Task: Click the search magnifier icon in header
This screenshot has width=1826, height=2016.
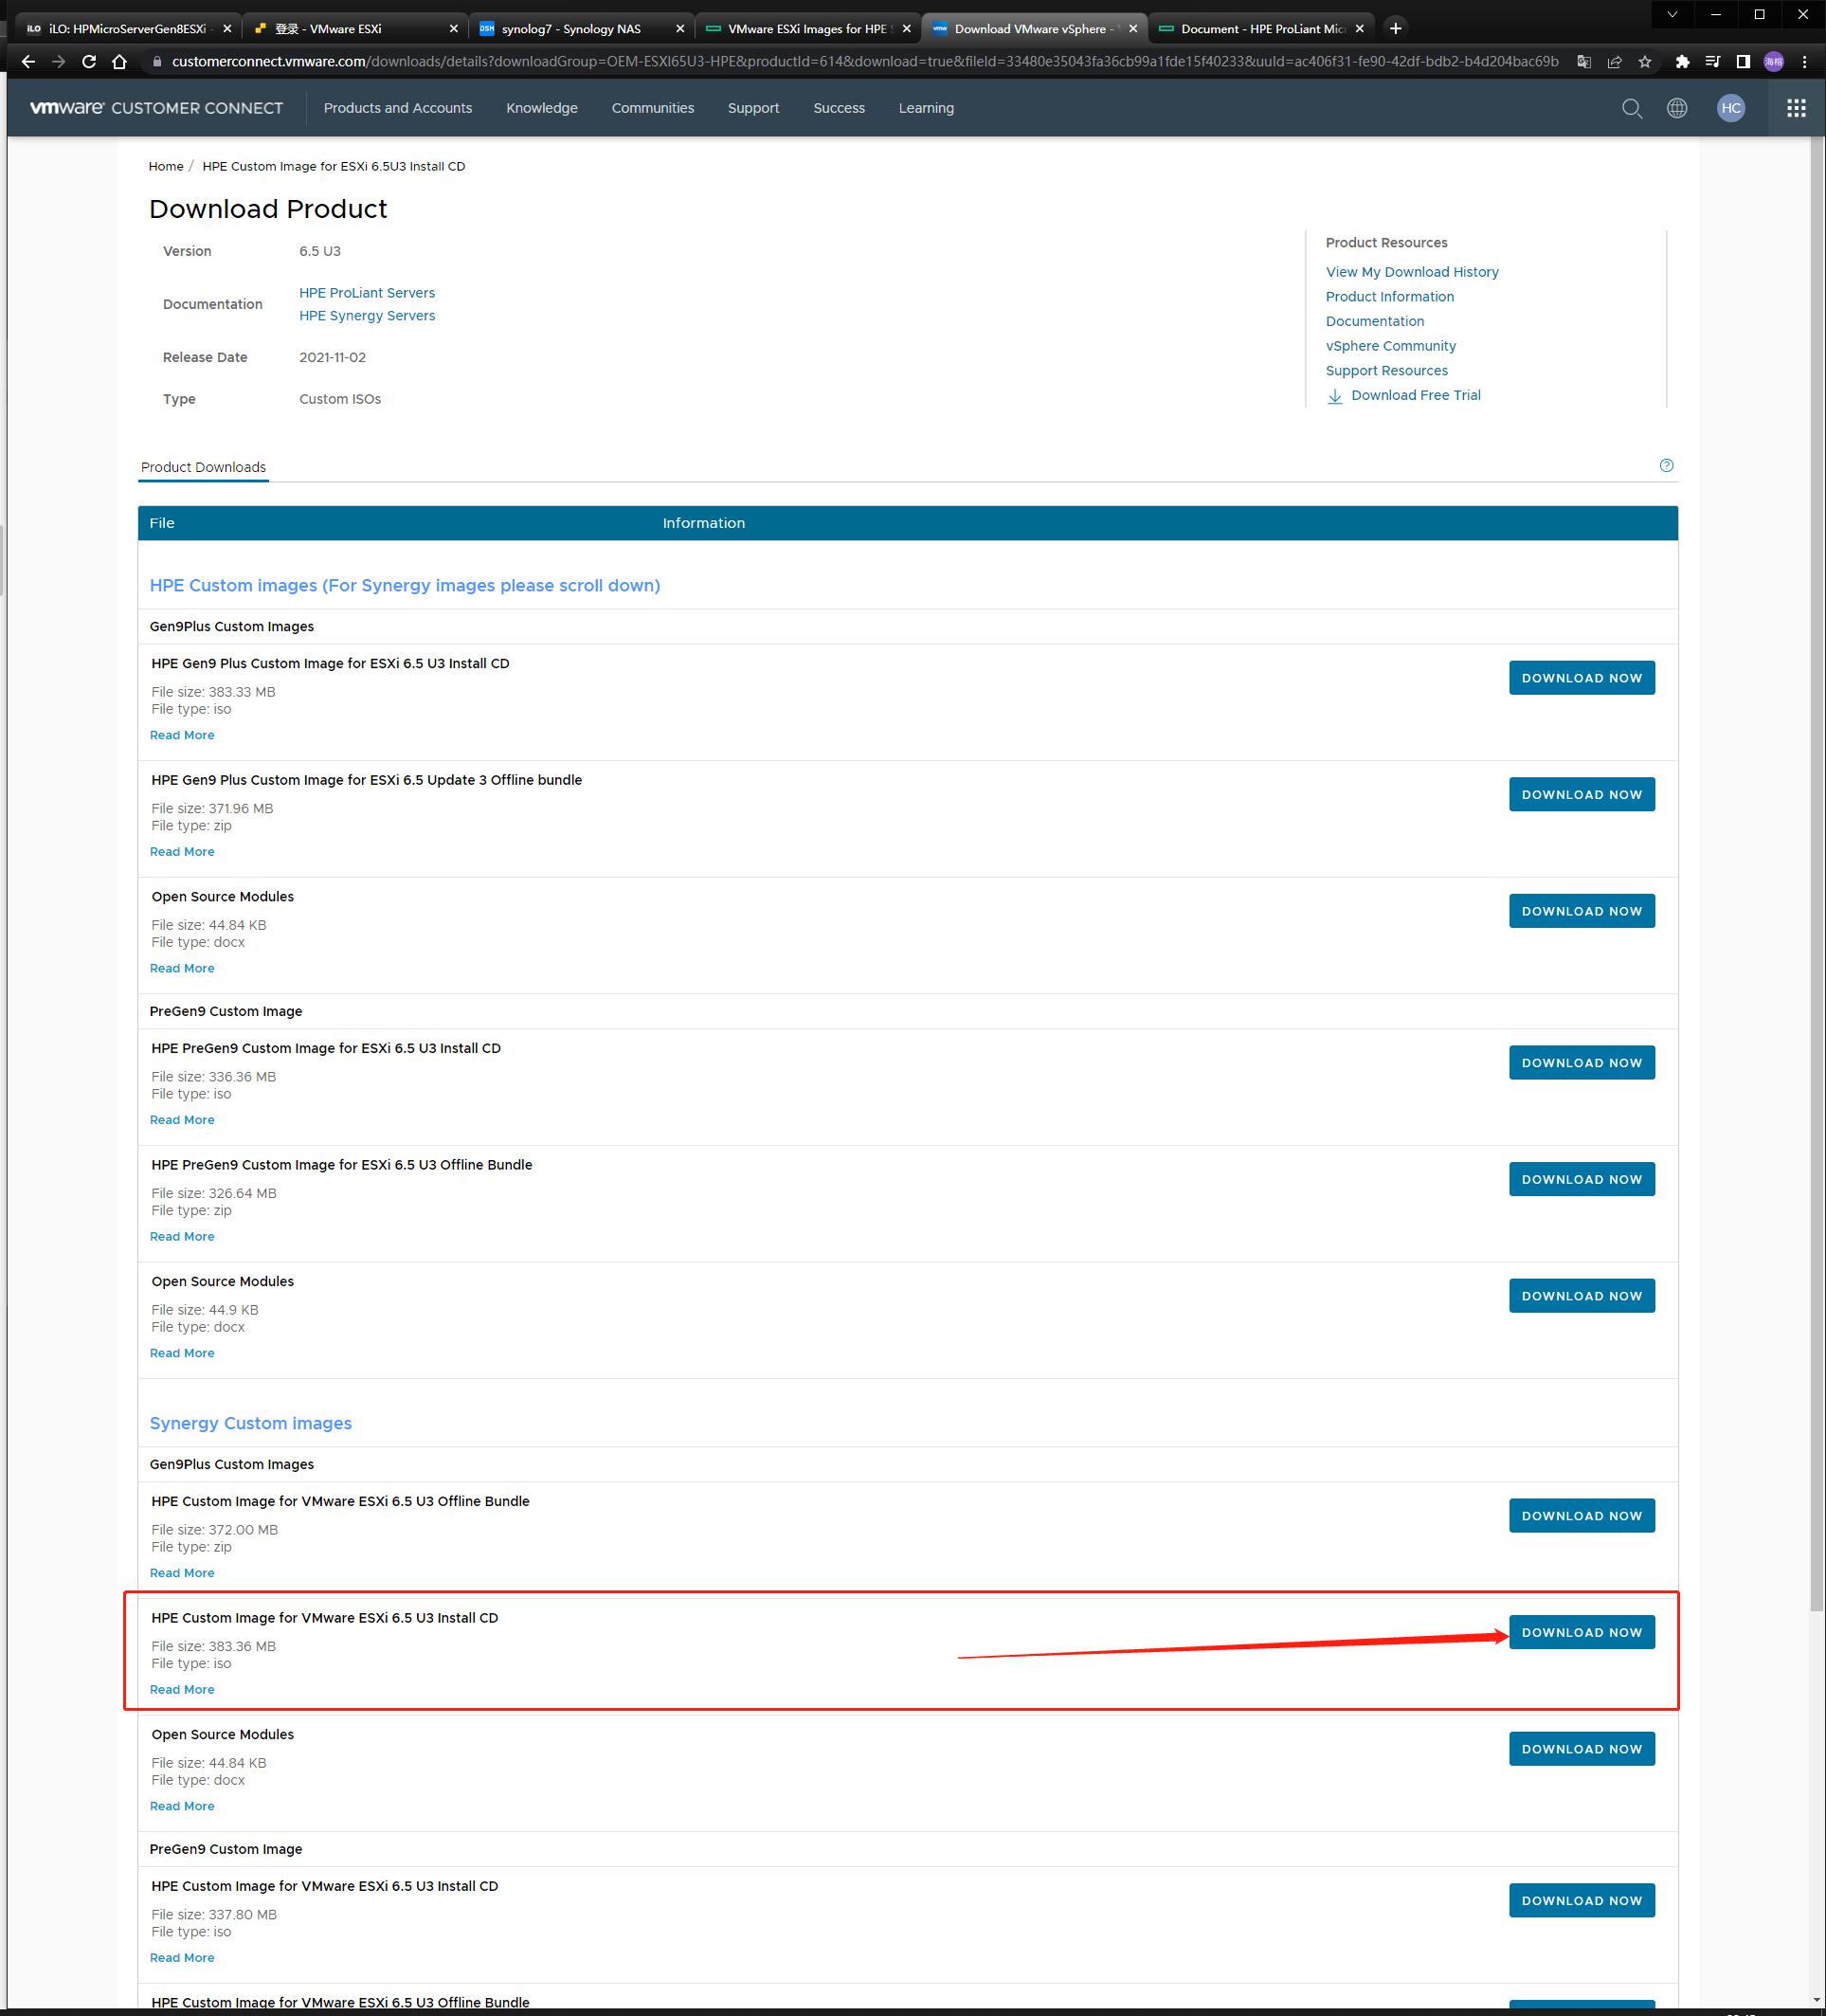Action: 1631,108
